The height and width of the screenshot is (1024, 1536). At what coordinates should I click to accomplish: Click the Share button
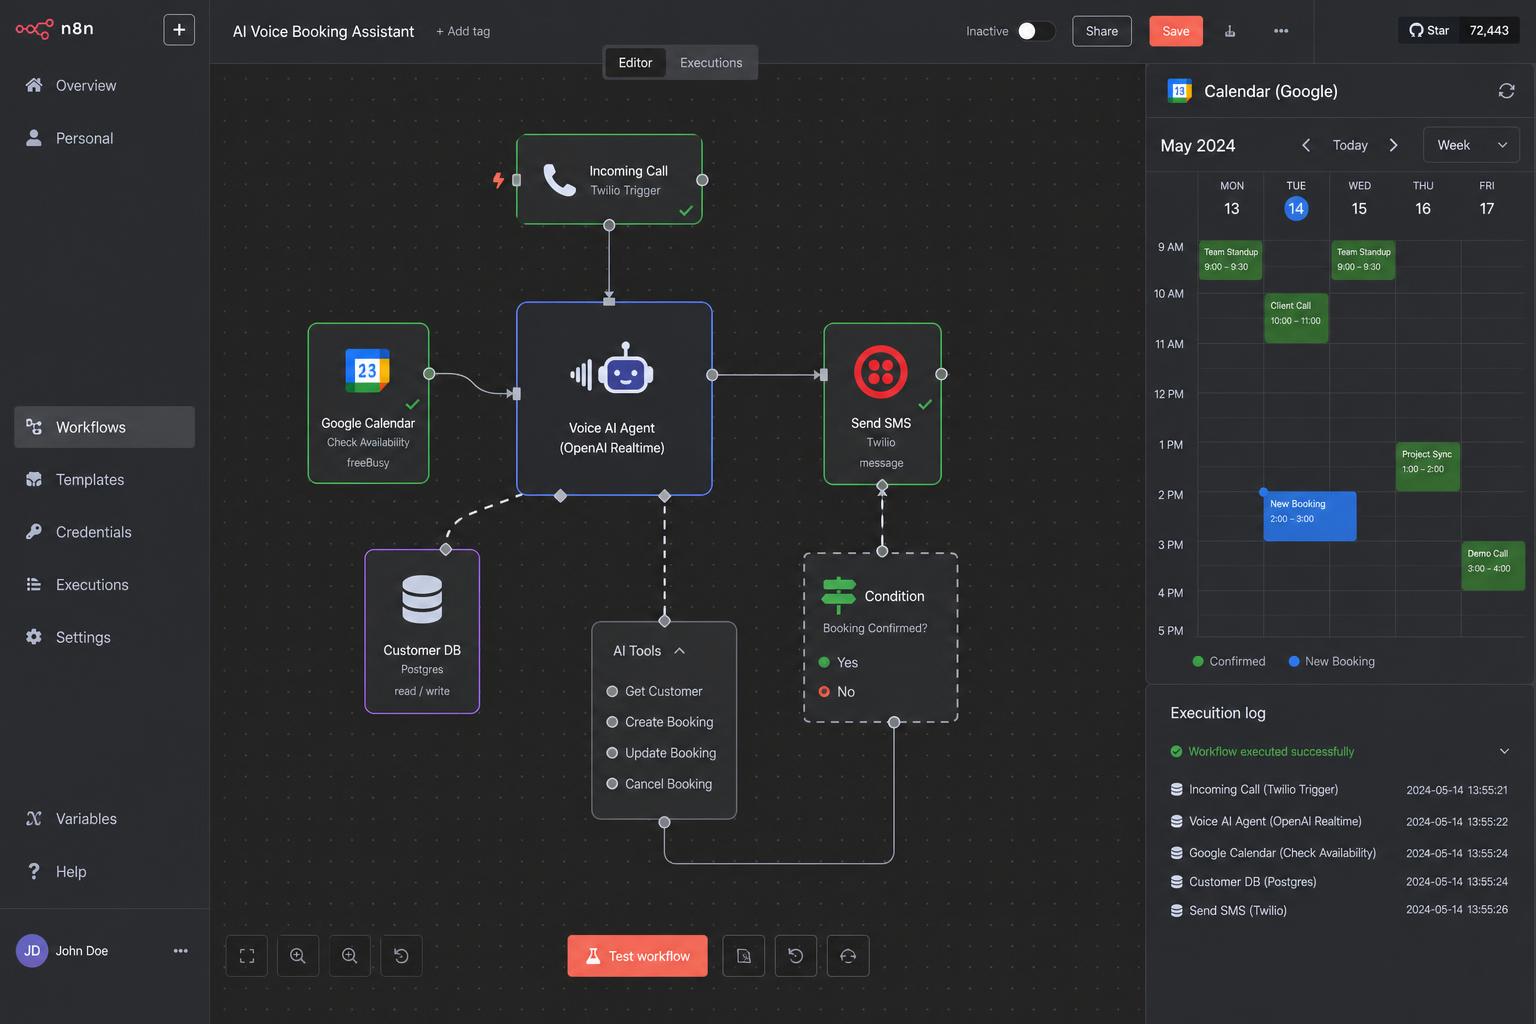click(x=1102, y=31)
